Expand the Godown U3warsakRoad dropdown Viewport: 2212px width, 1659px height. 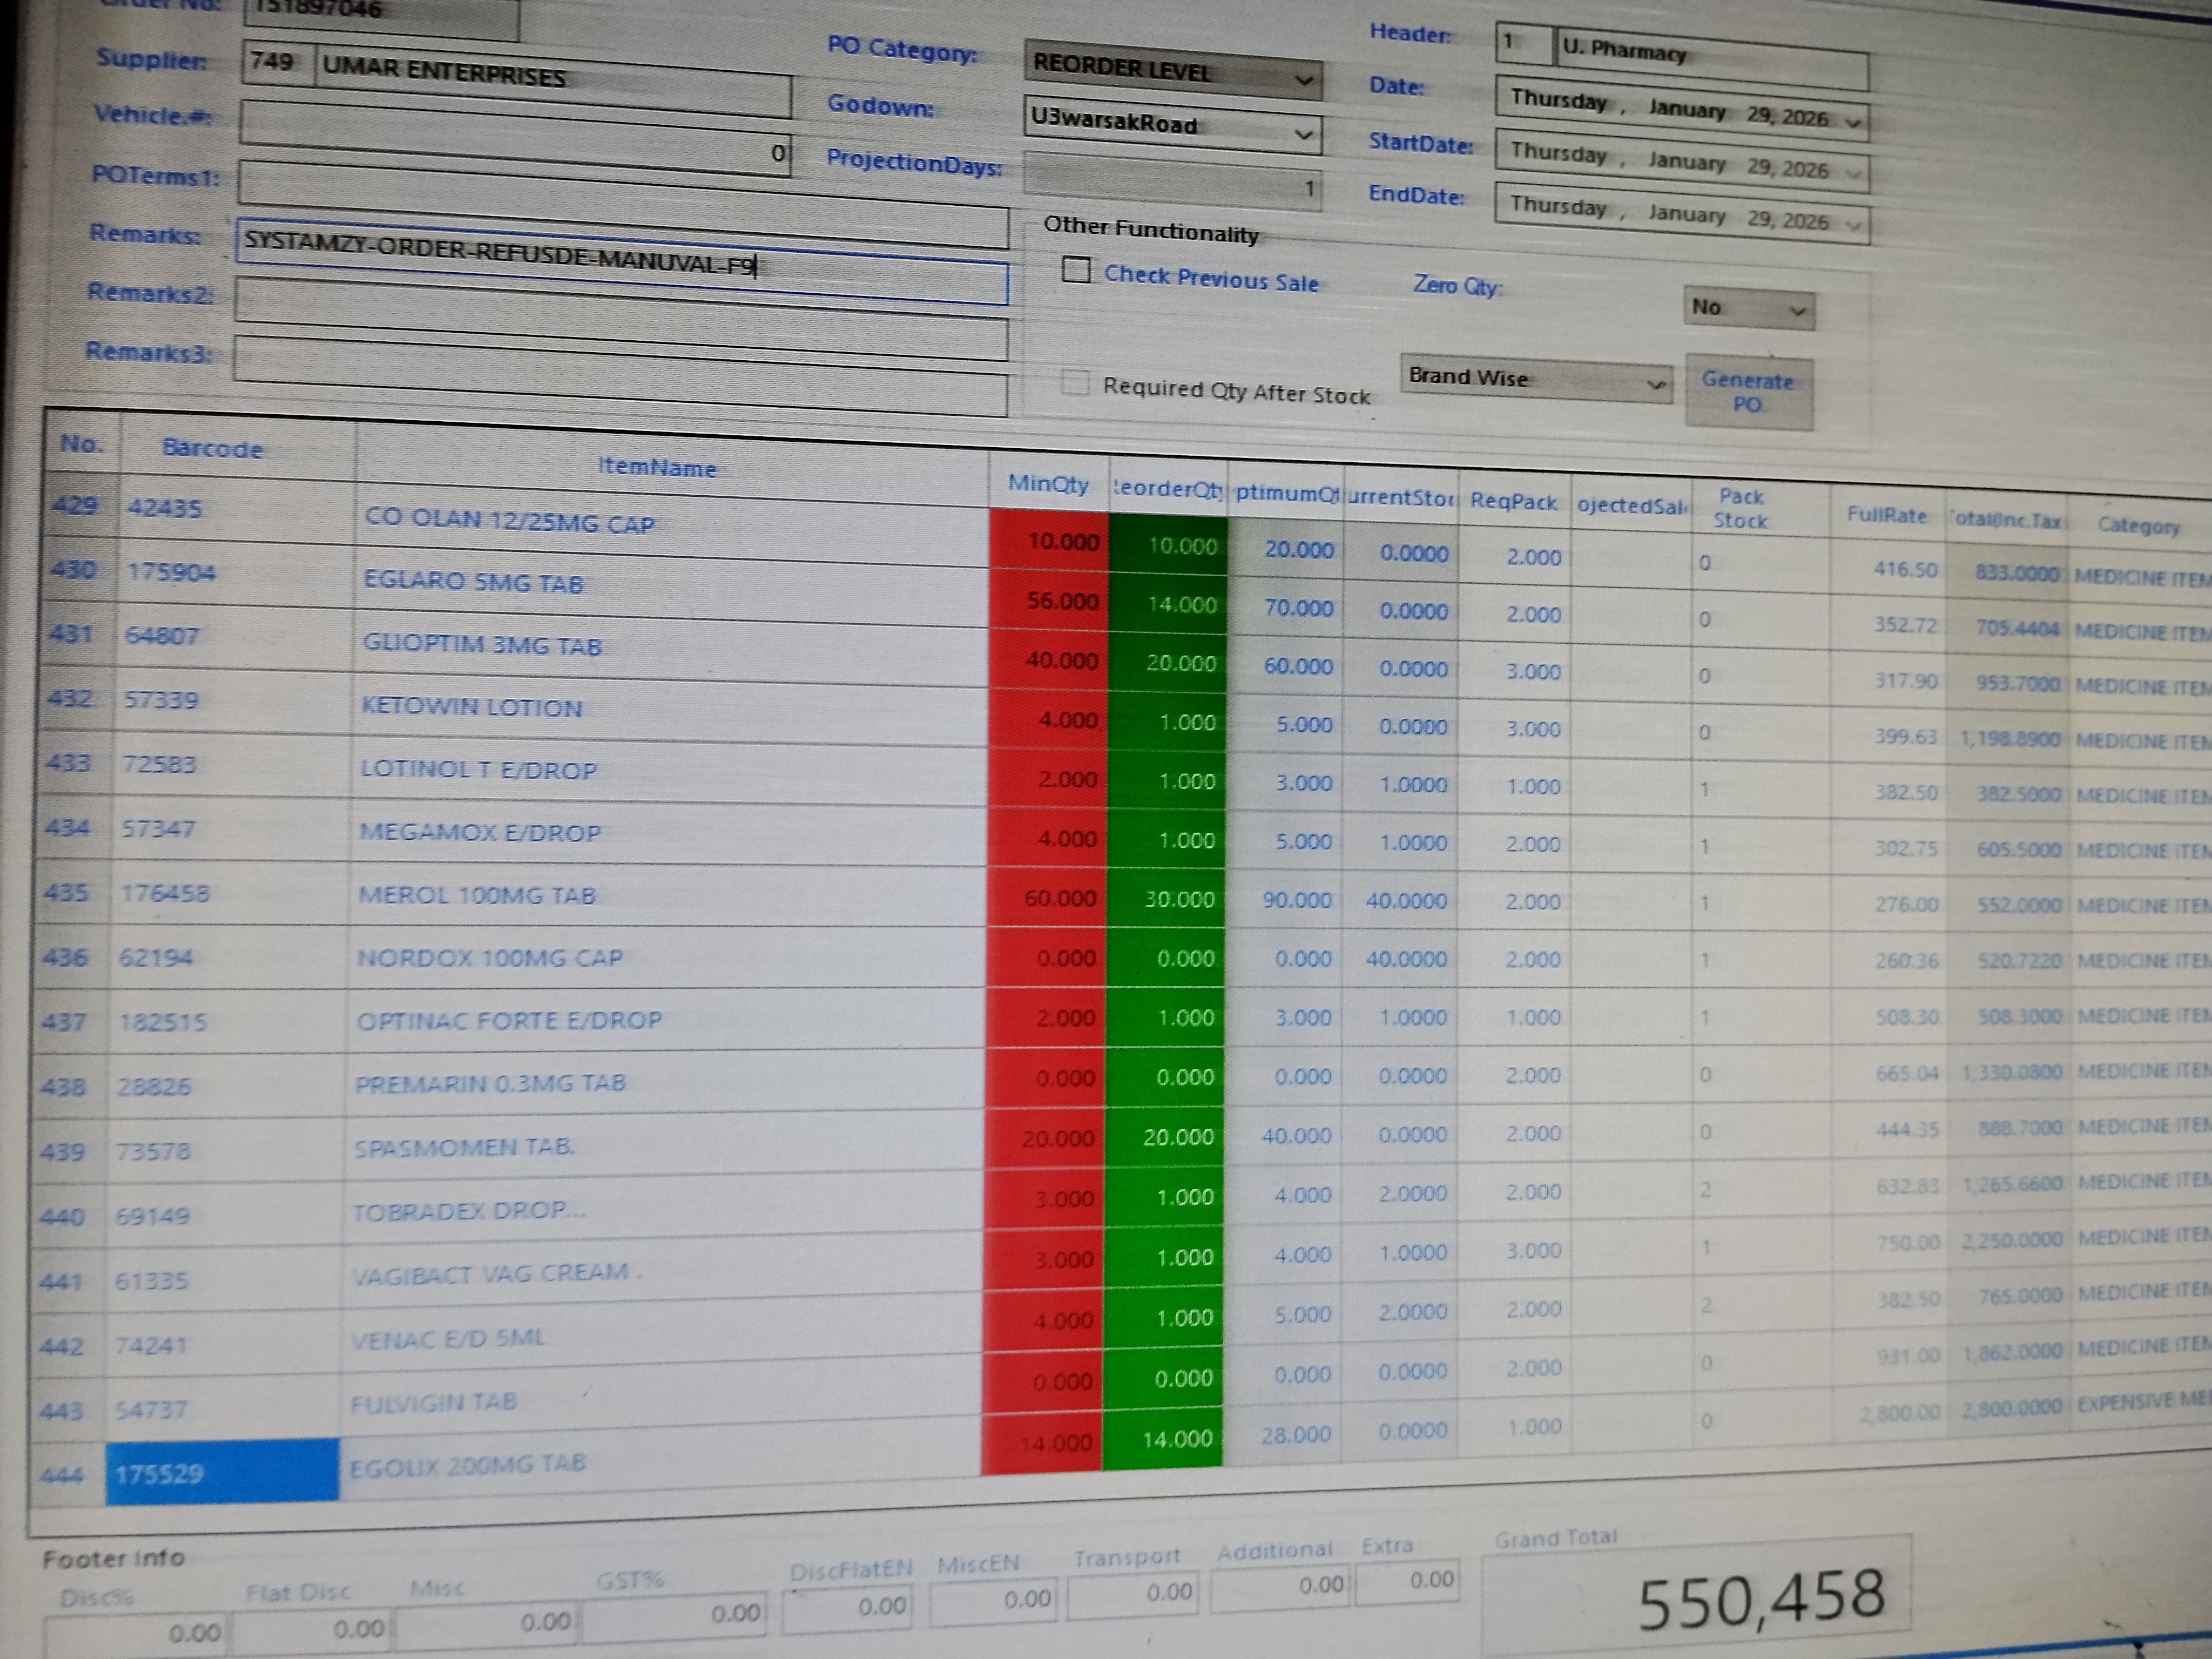pyautogui.click(x=1303, y=134)
